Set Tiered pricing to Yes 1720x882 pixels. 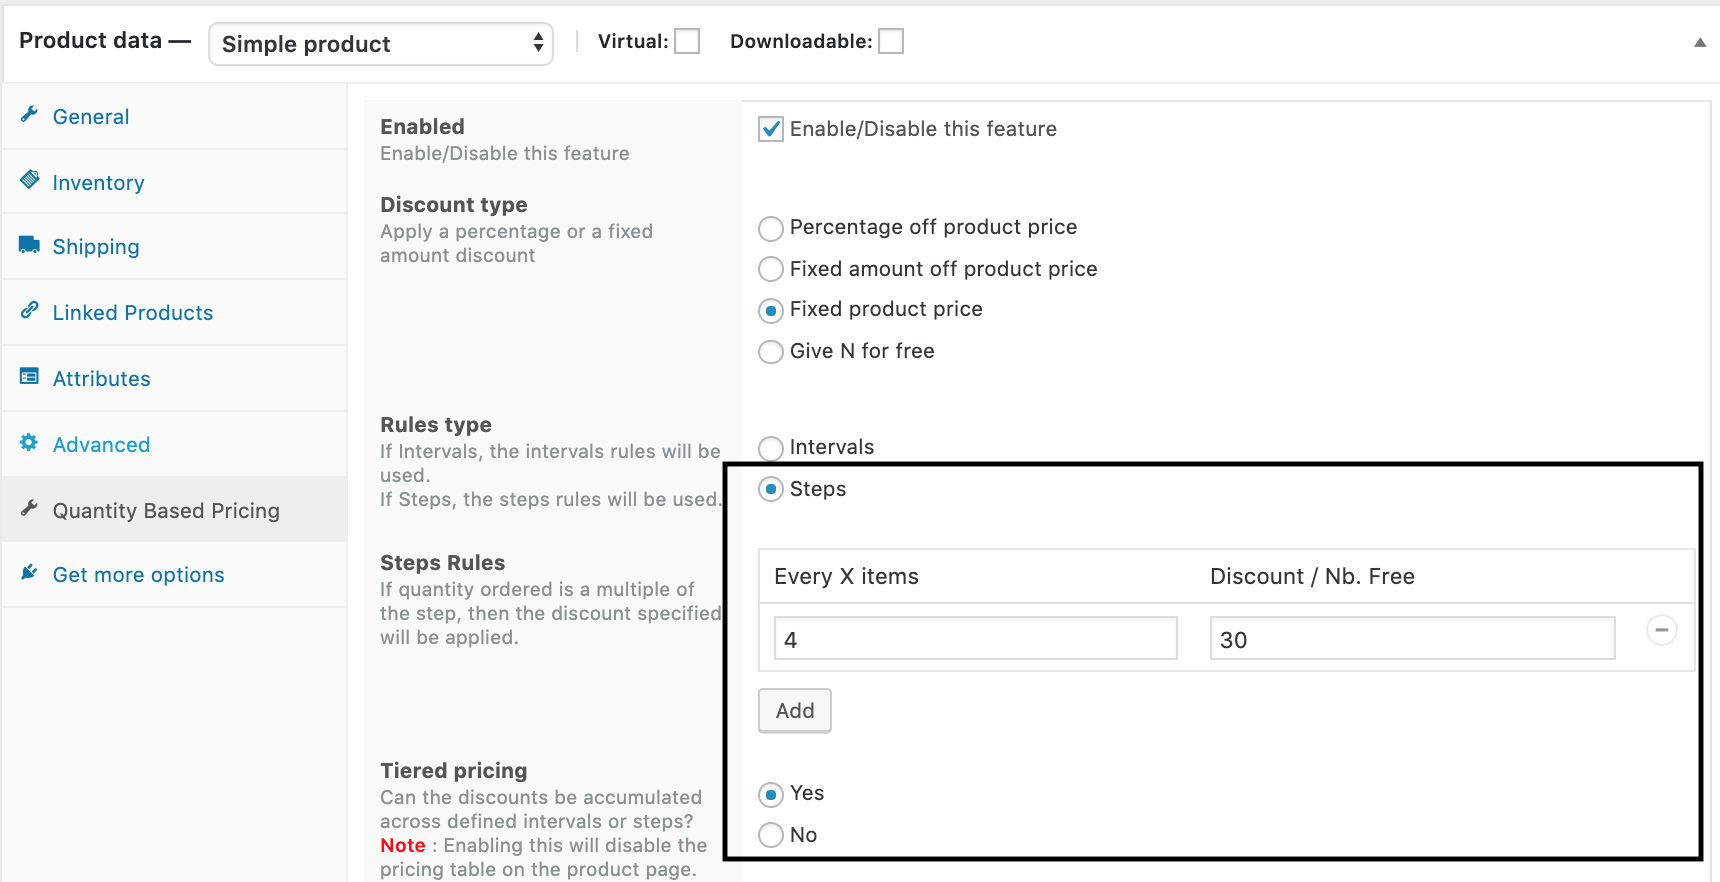[771, 795]
